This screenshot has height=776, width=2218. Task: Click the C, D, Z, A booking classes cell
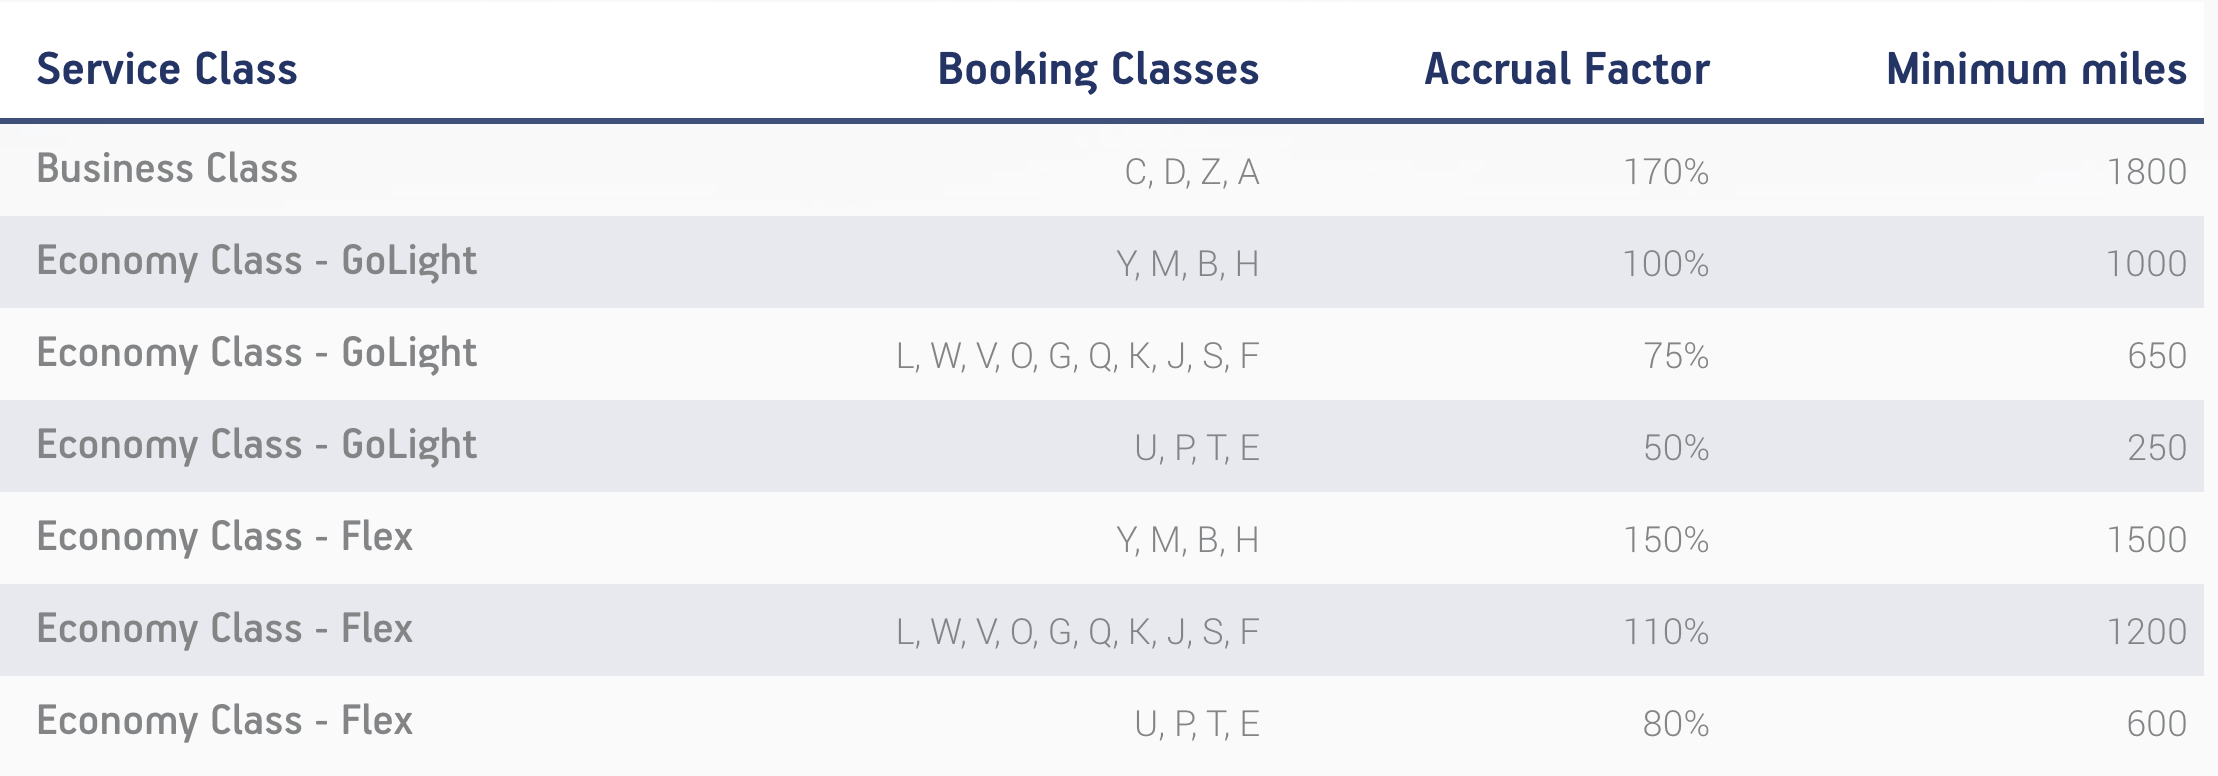tap(1191, 172)
